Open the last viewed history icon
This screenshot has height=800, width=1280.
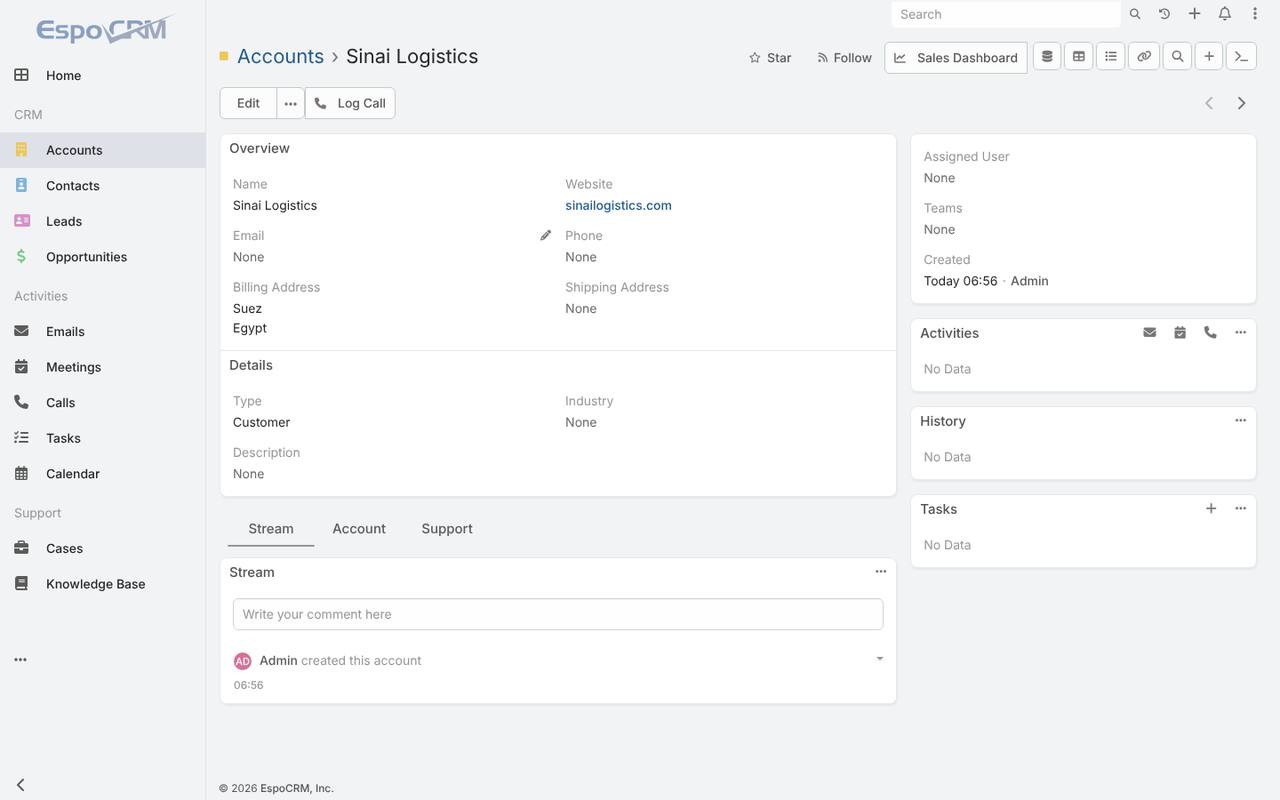coord(1164,14)
